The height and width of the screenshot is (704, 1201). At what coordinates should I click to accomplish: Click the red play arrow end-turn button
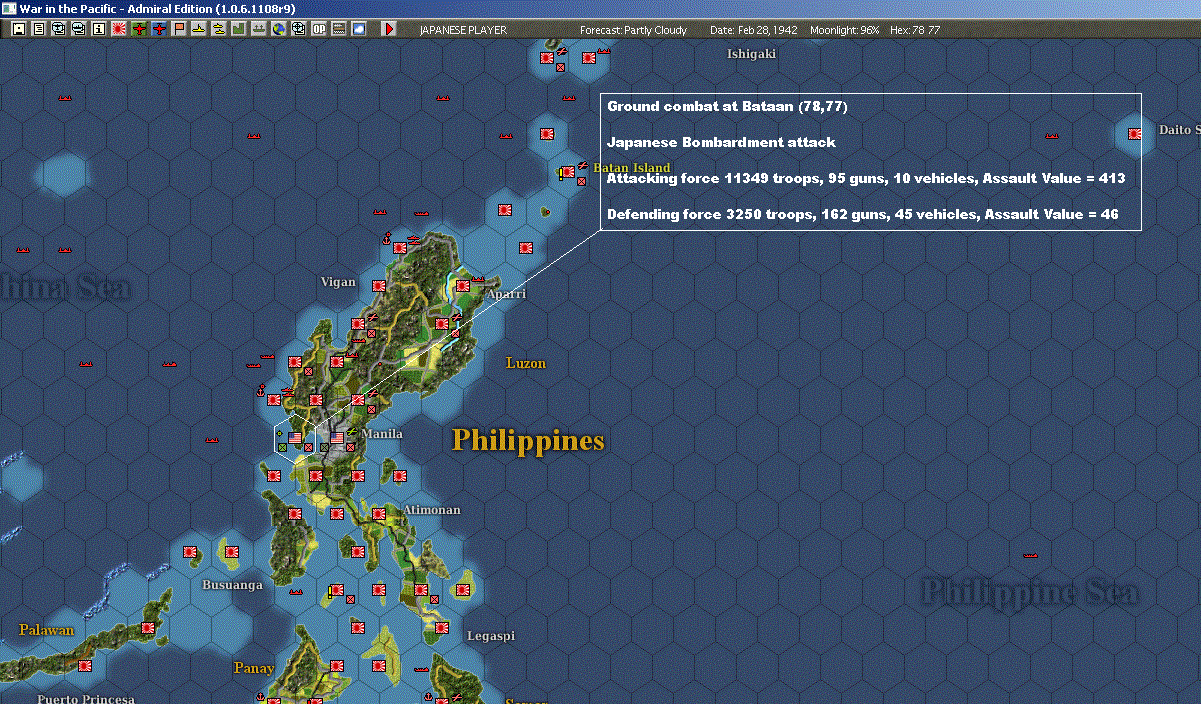pyautogui.click(x=389, y=29)
